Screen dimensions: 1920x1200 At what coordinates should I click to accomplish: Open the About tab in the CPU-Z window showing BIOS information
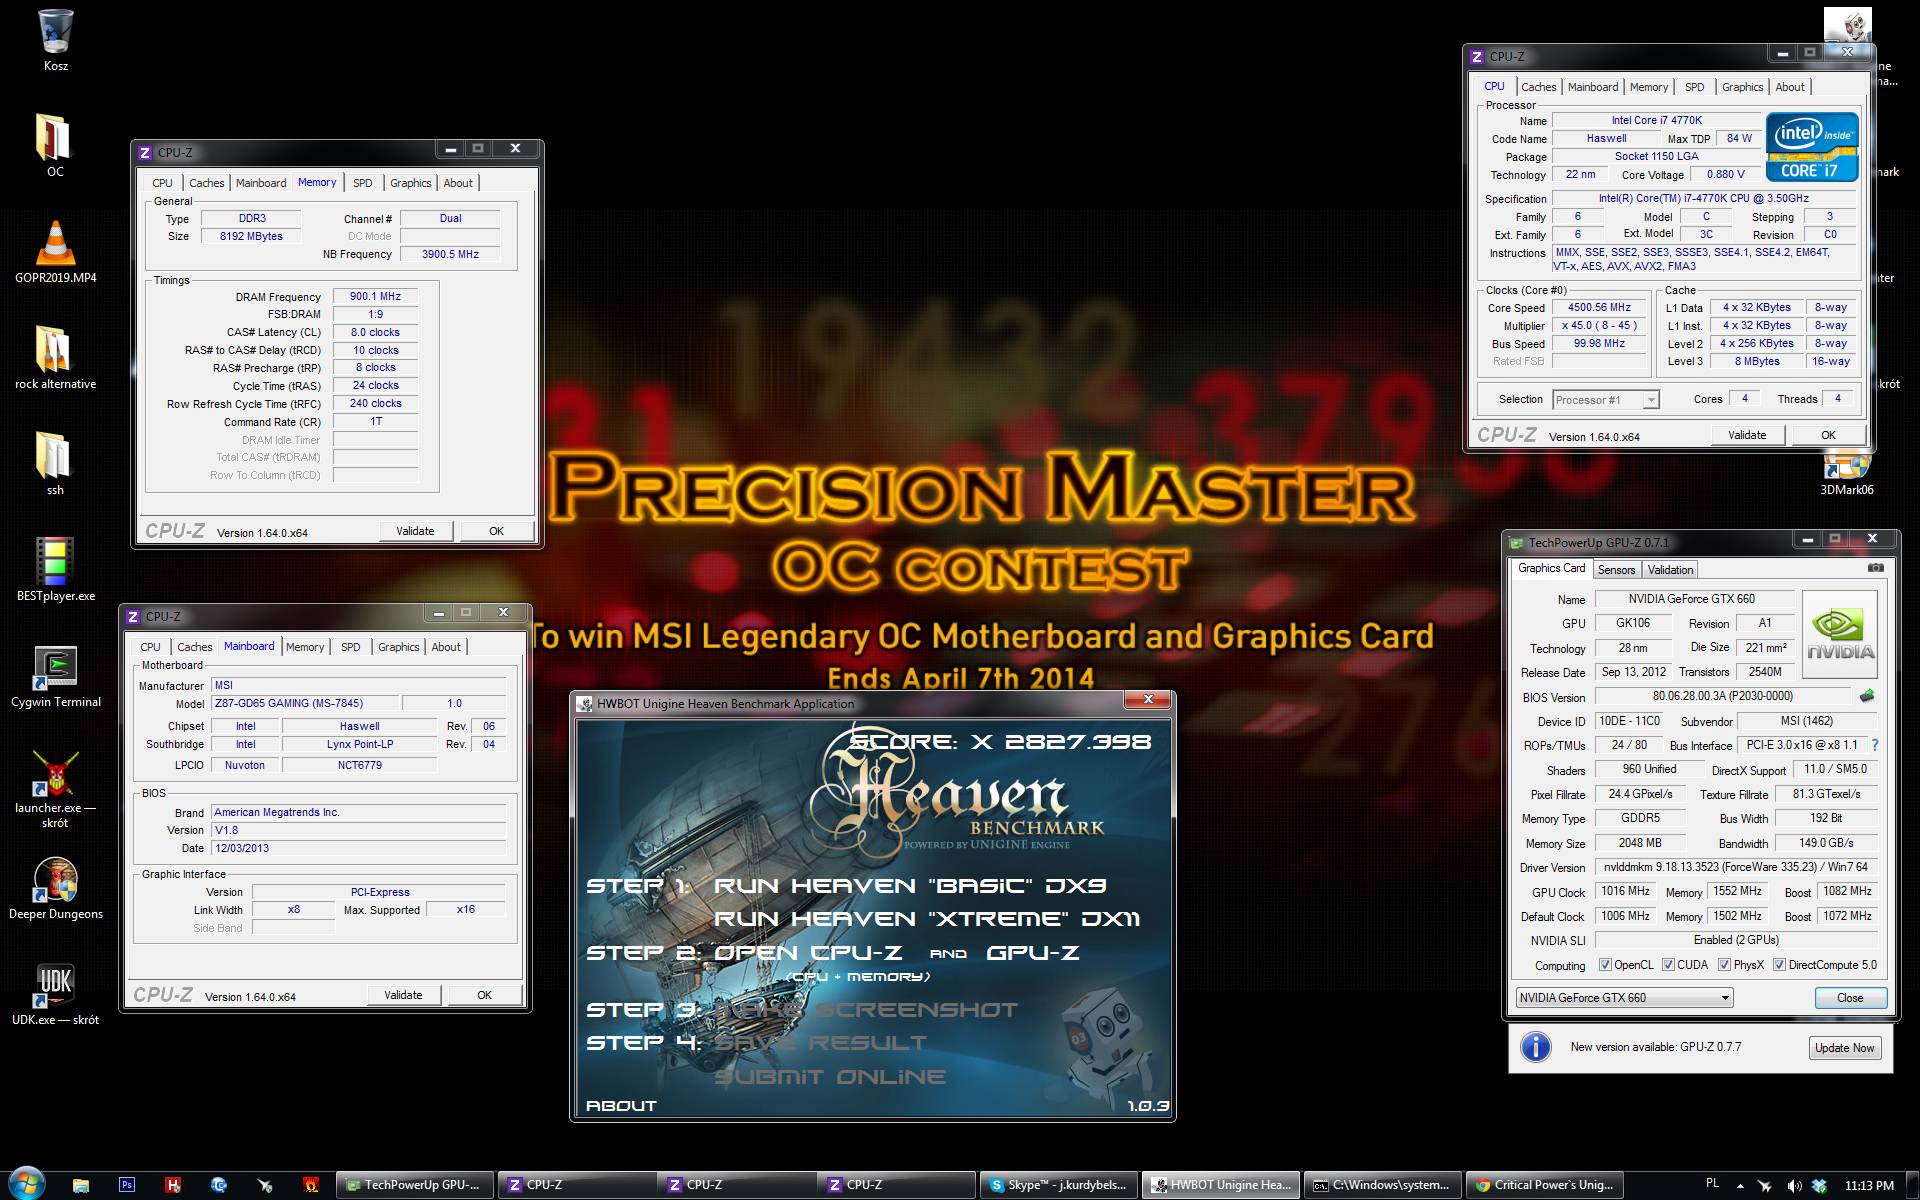point(446,647)
